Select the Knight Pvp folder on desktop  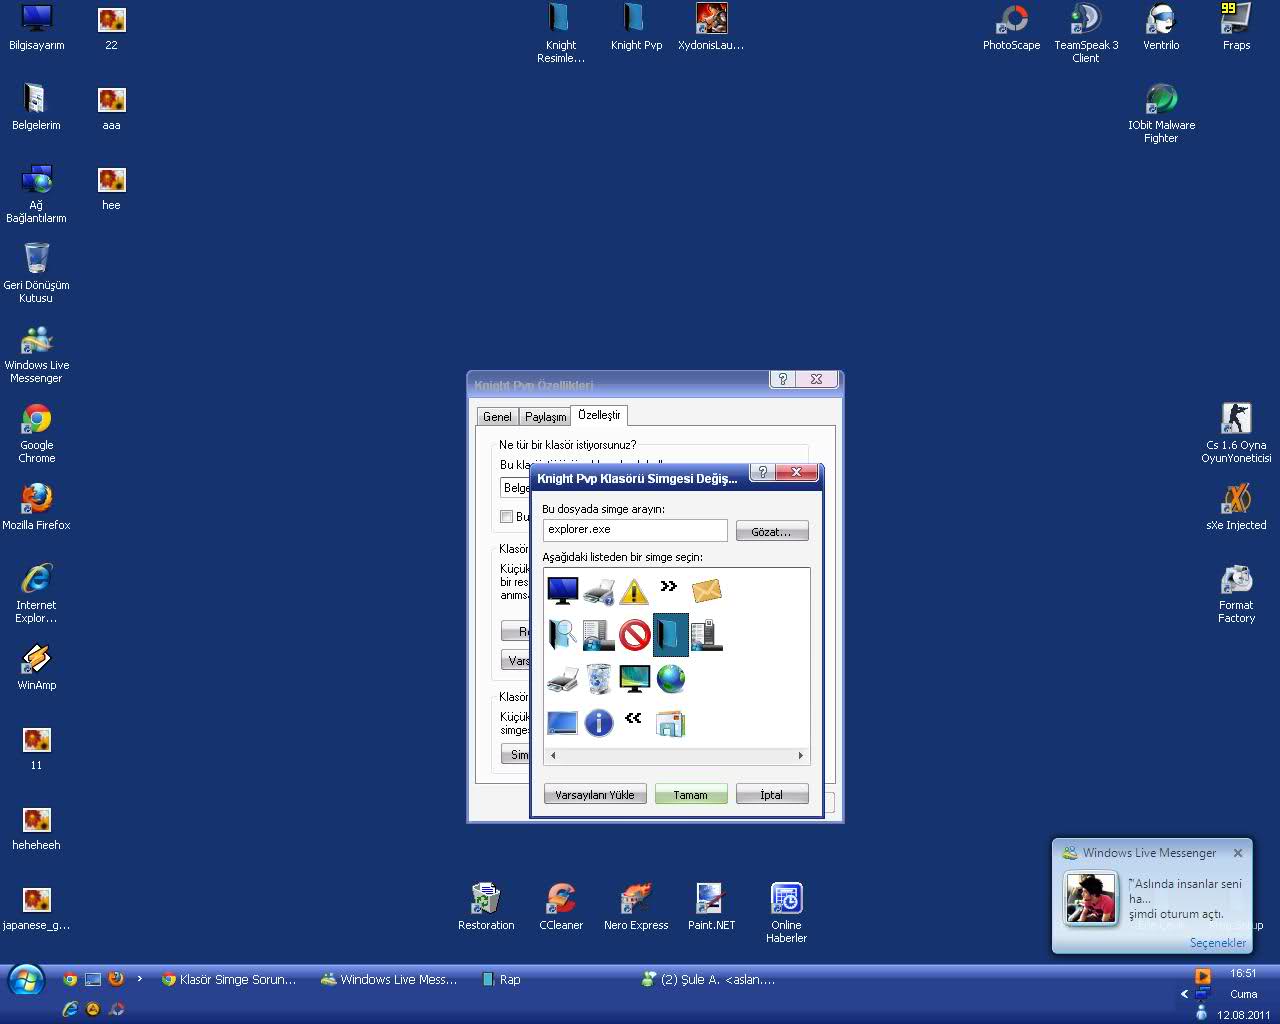click(x=636, y=27)
